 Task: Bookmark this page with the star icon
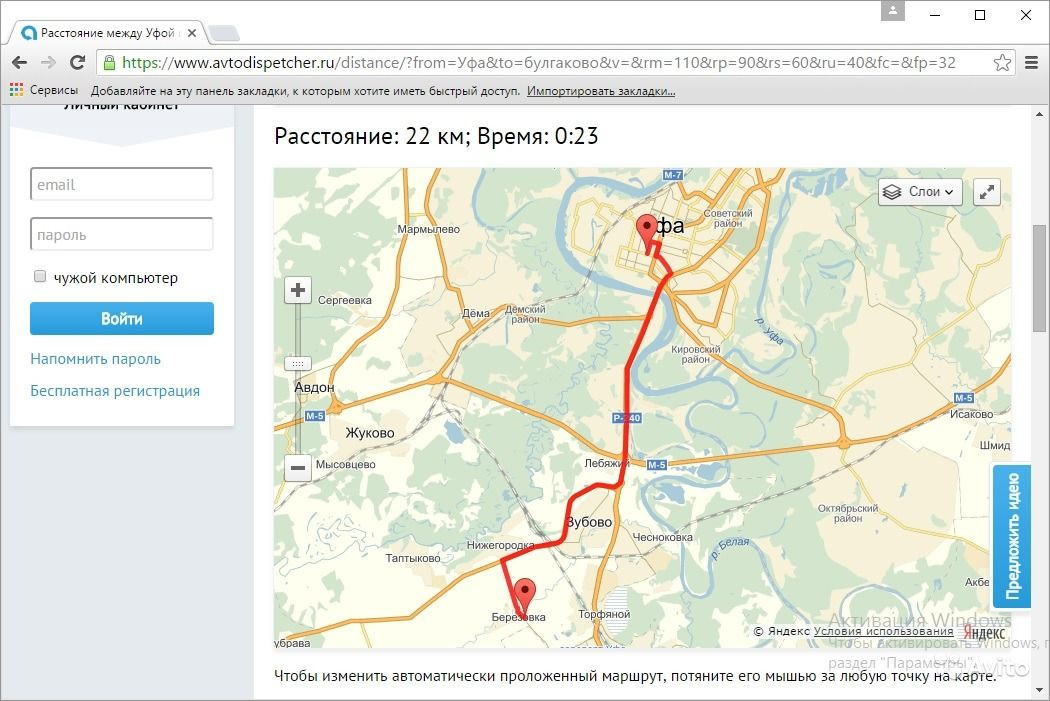pyautogui.click(x=1002, y=62)
